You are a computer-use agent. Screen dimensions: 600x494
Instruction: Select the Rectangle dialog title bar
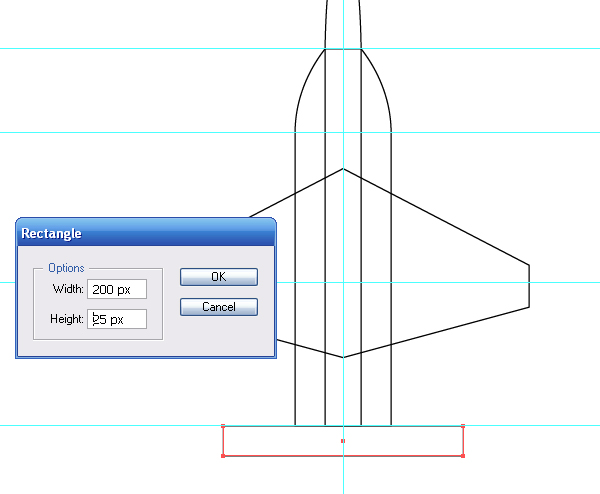[146, 233]
